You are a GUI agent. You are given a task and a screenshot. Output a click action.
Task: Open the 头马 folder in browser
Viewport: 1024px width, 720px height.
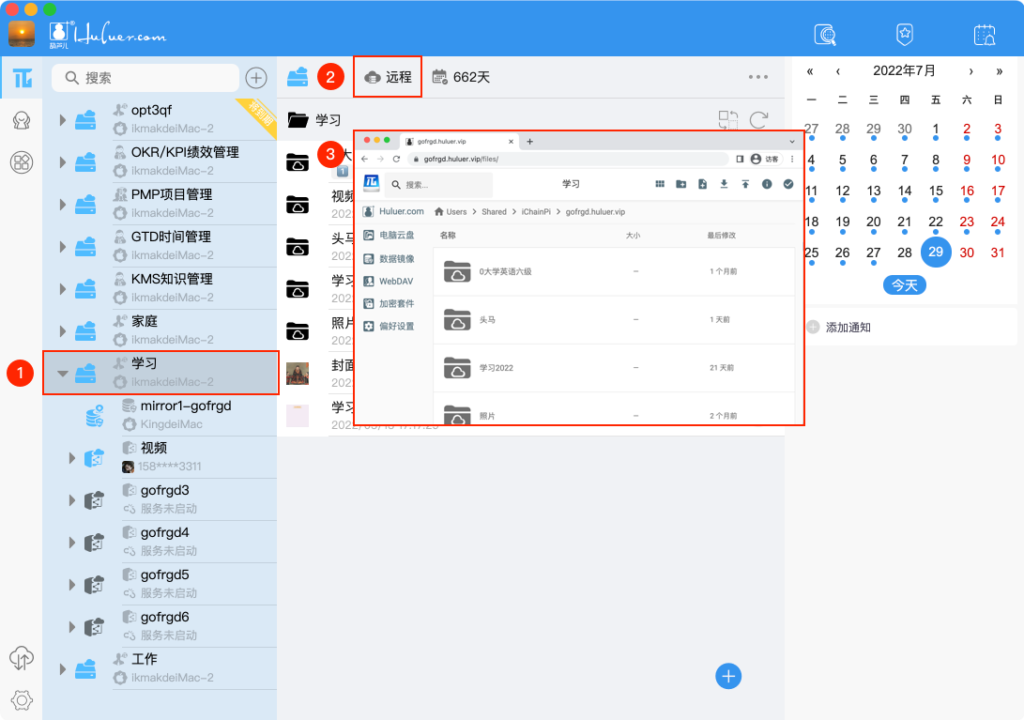tap(614, 319)
